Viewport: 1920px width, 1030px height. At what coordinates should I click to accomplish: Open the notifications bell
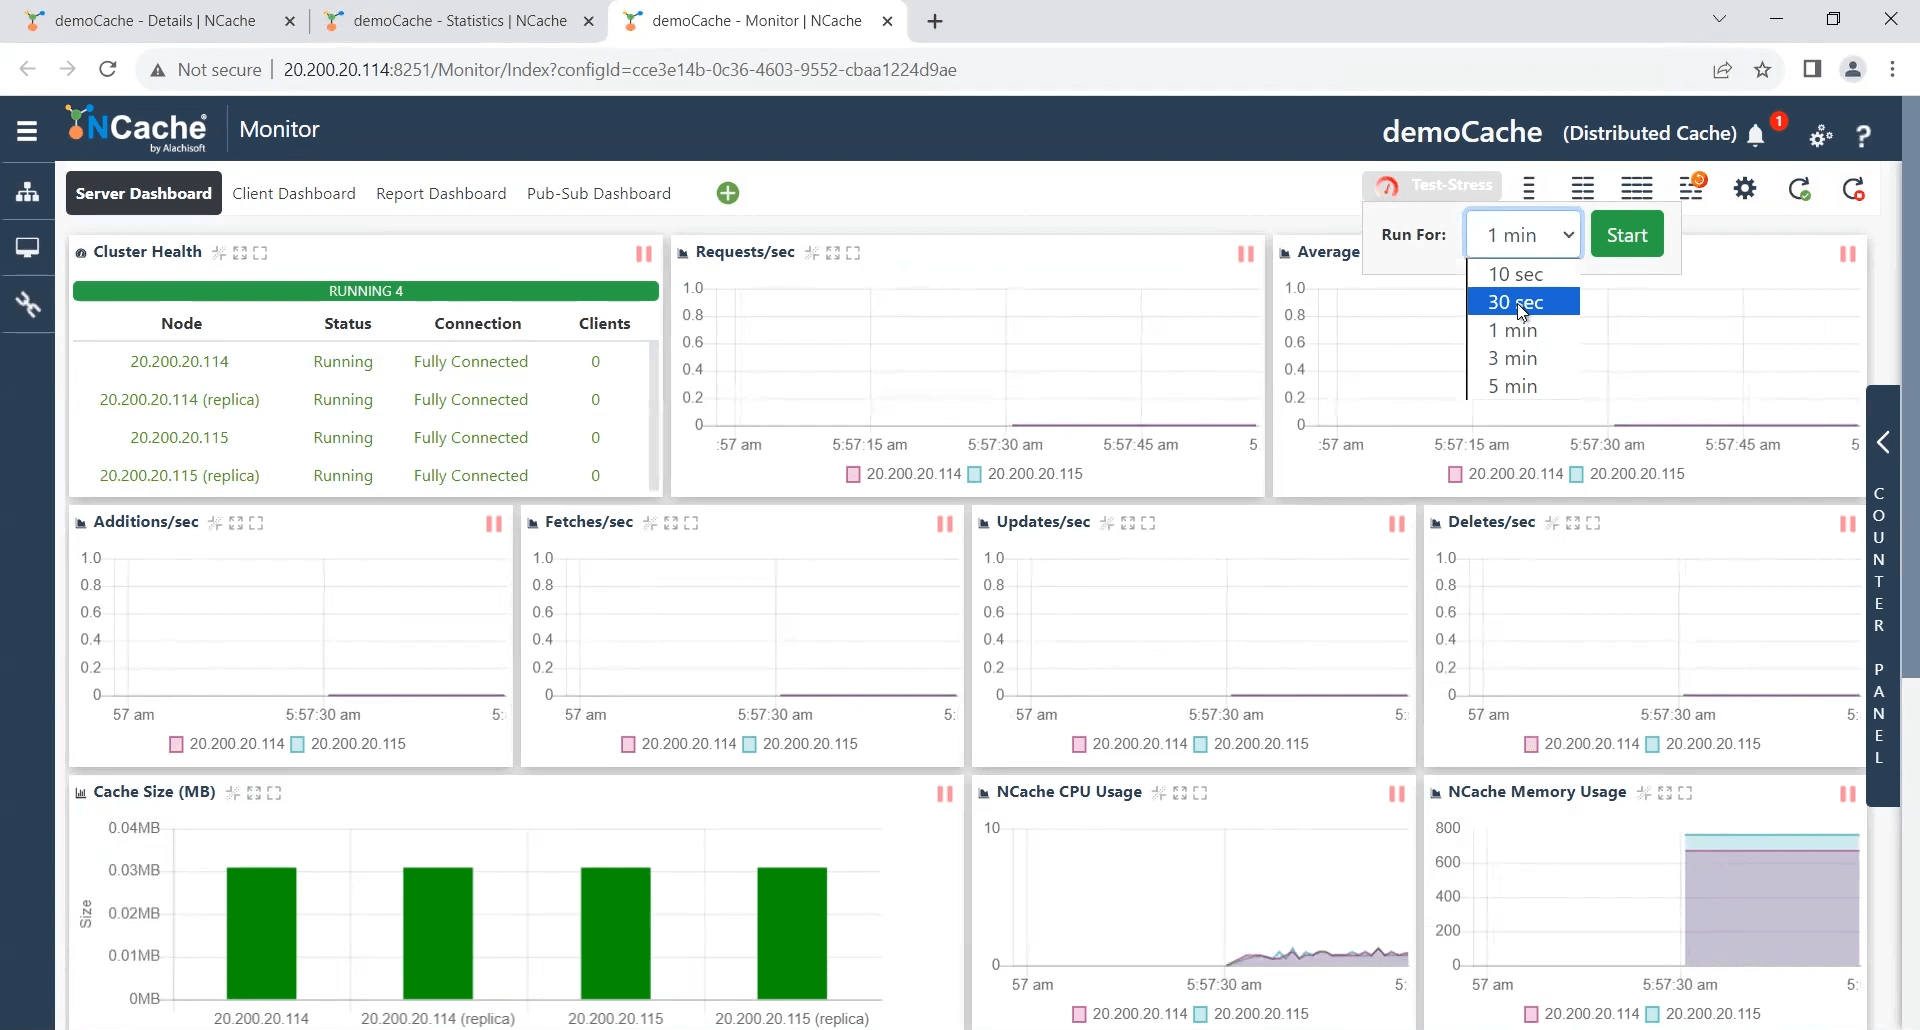click(1756, 135)
